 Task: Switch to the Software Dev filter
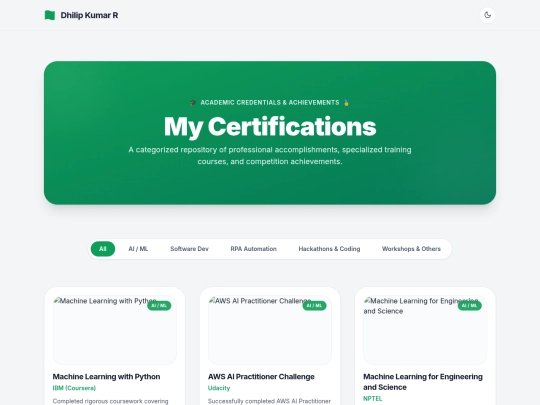point(189,249)
